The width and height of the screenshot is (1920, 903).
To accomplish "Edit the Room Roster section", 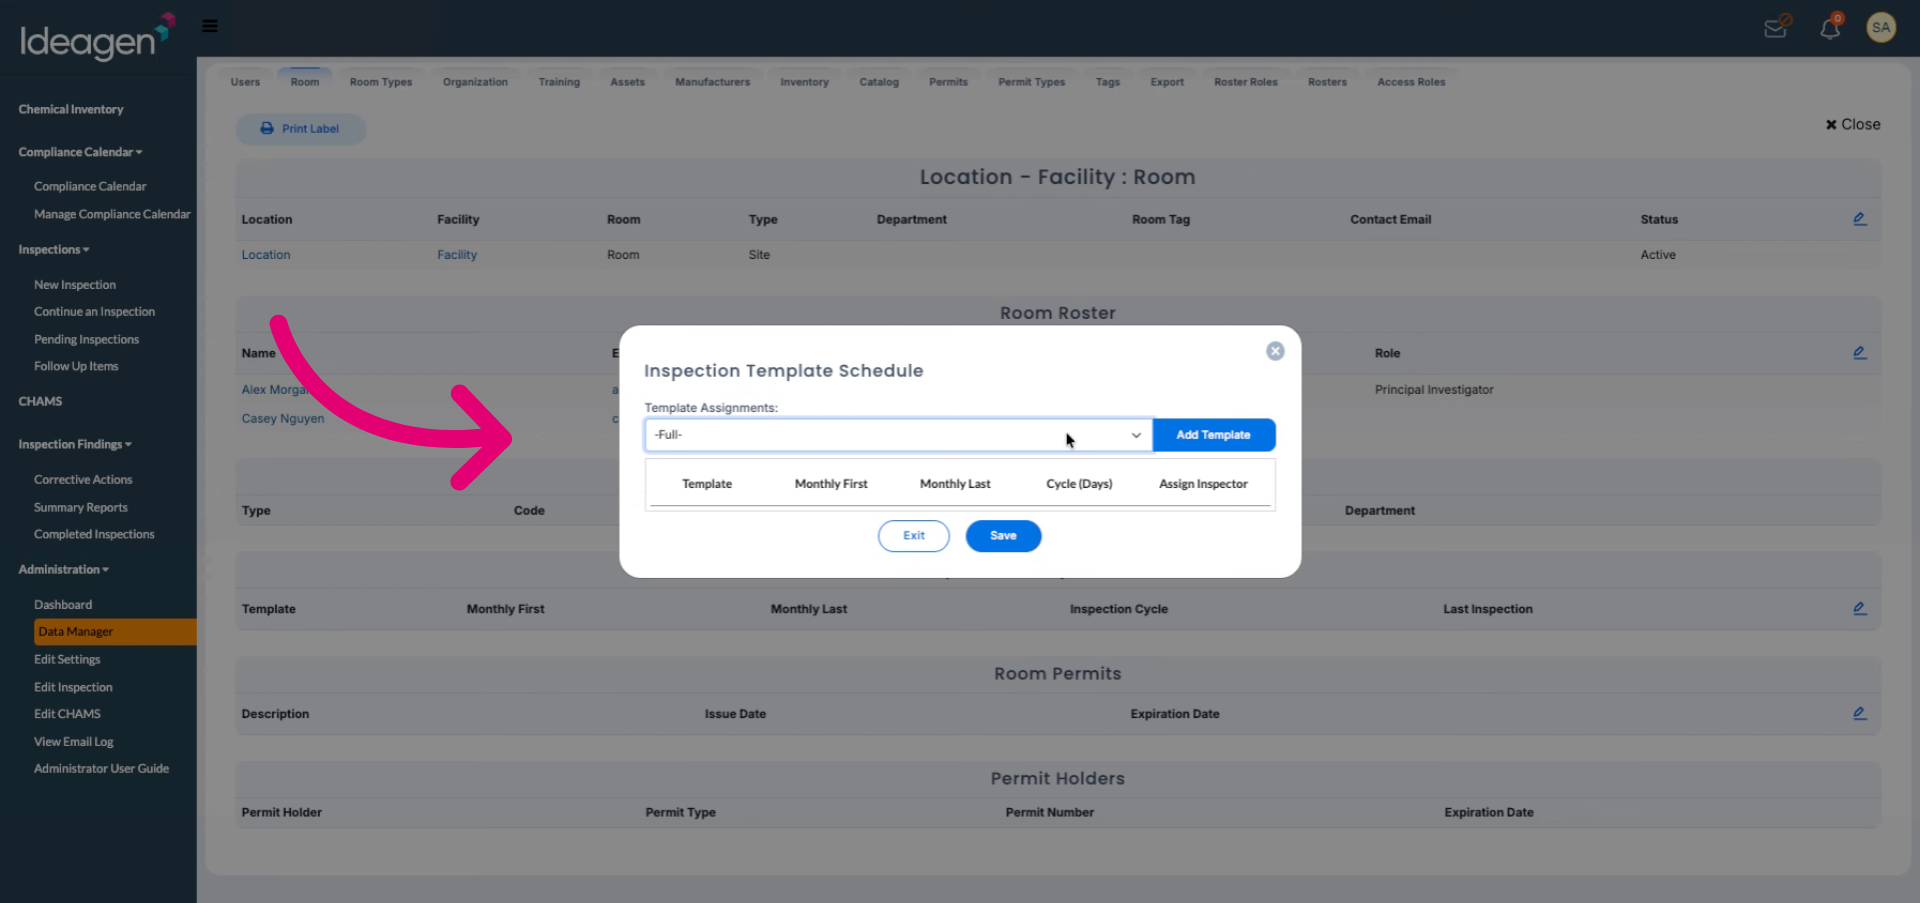I will point(1859,353).
